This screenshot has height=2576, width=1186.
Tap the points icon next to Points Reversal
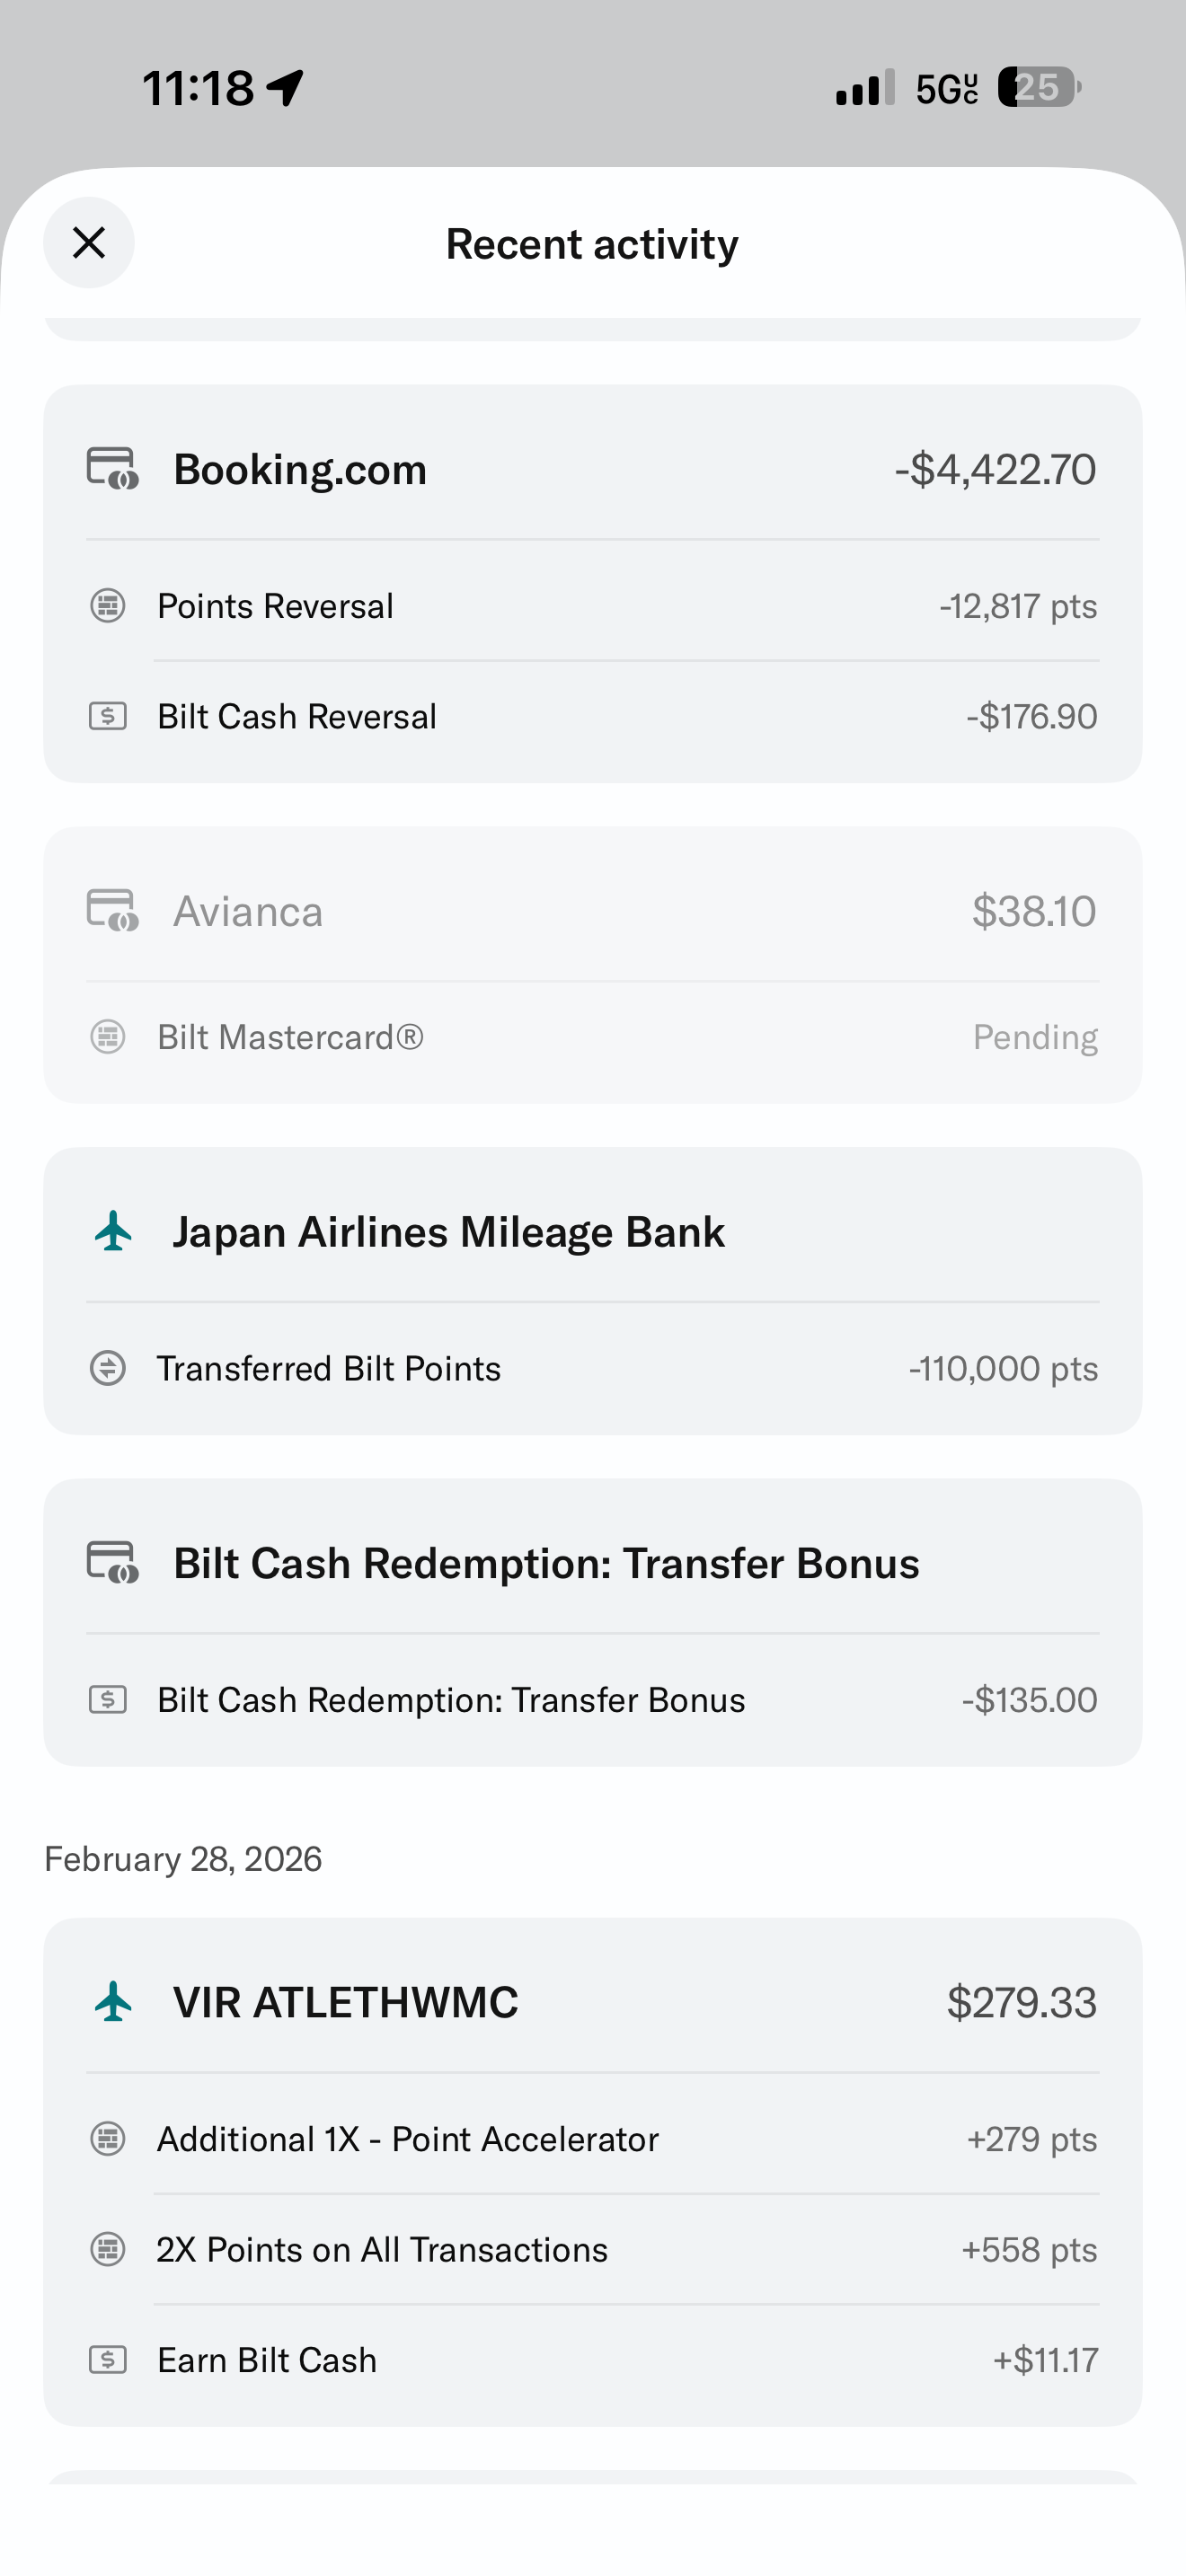click(x=108, y=605)
